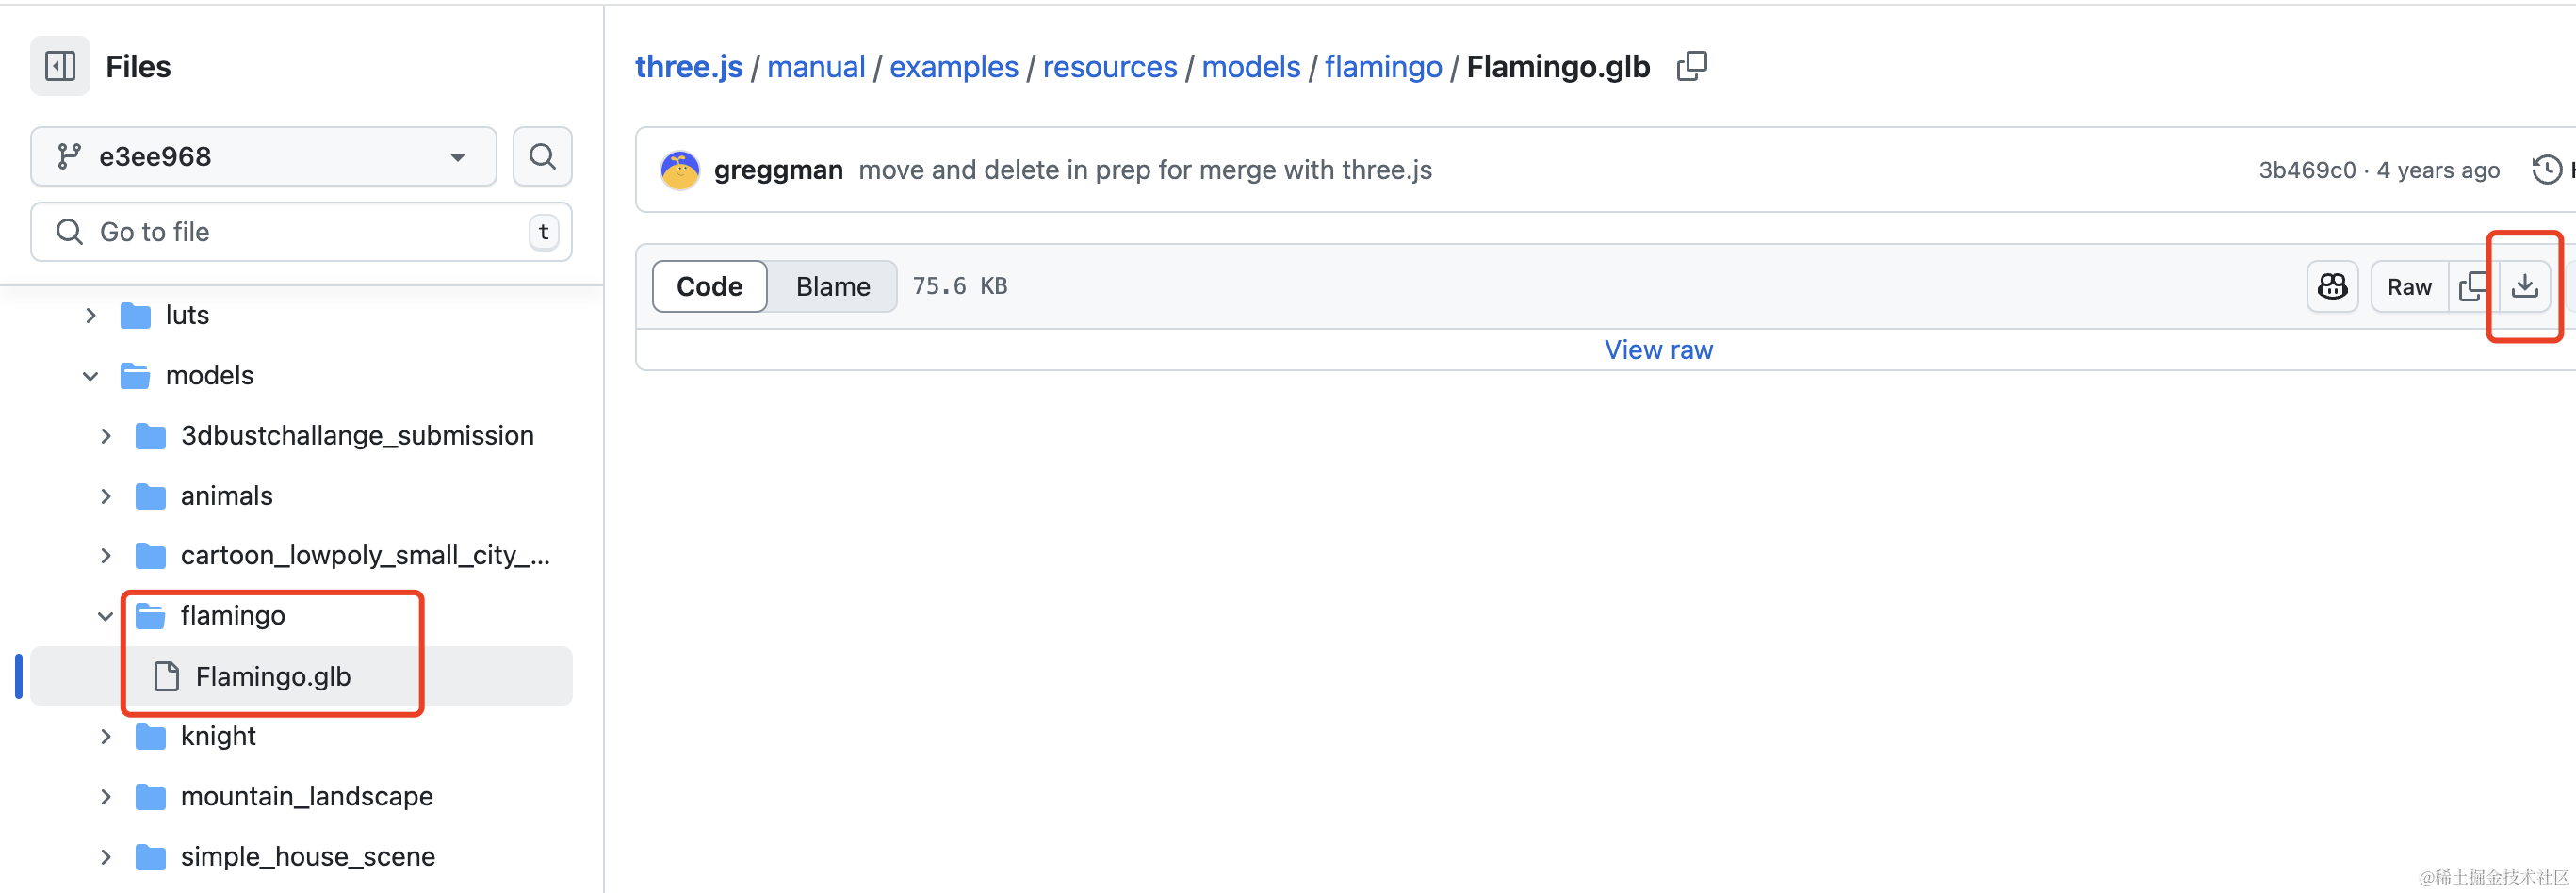The image size is (2576, 893).
Task: Expand the mountain_landscape folder chevron
Action: pyautogui.click(x=106, y=797)
